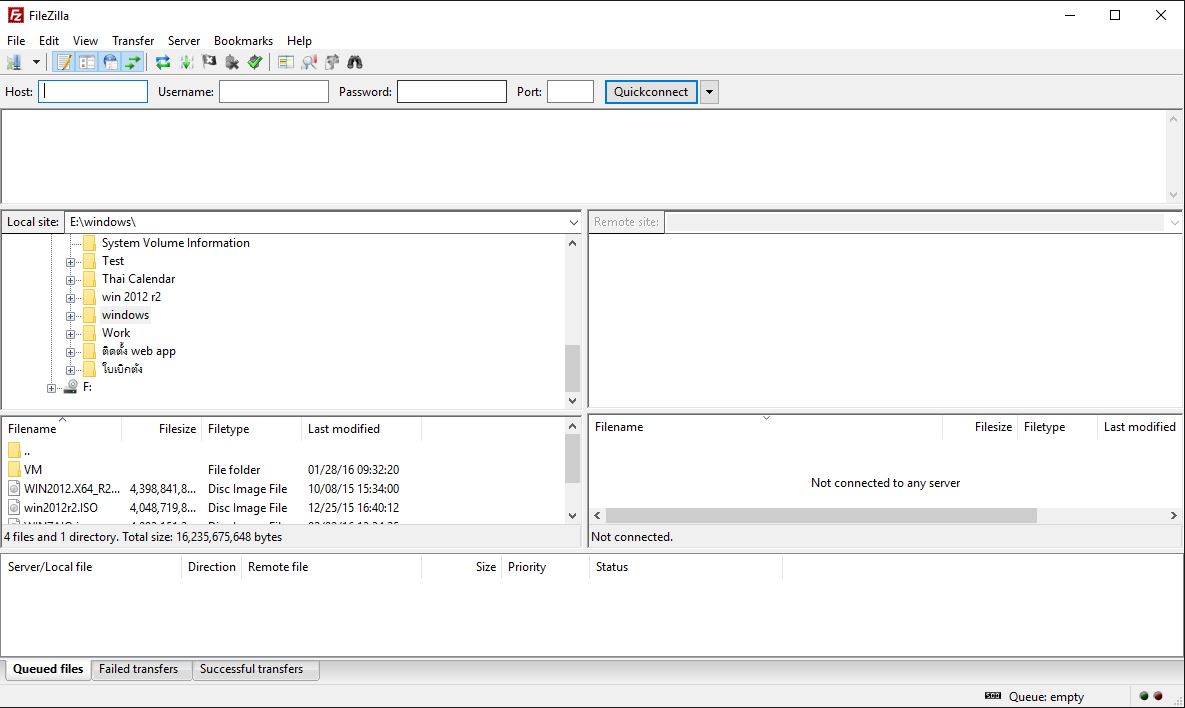The image size is (1185, 708).
Task: Toggle processing of the transfer queue
Action: pos(186,62)
